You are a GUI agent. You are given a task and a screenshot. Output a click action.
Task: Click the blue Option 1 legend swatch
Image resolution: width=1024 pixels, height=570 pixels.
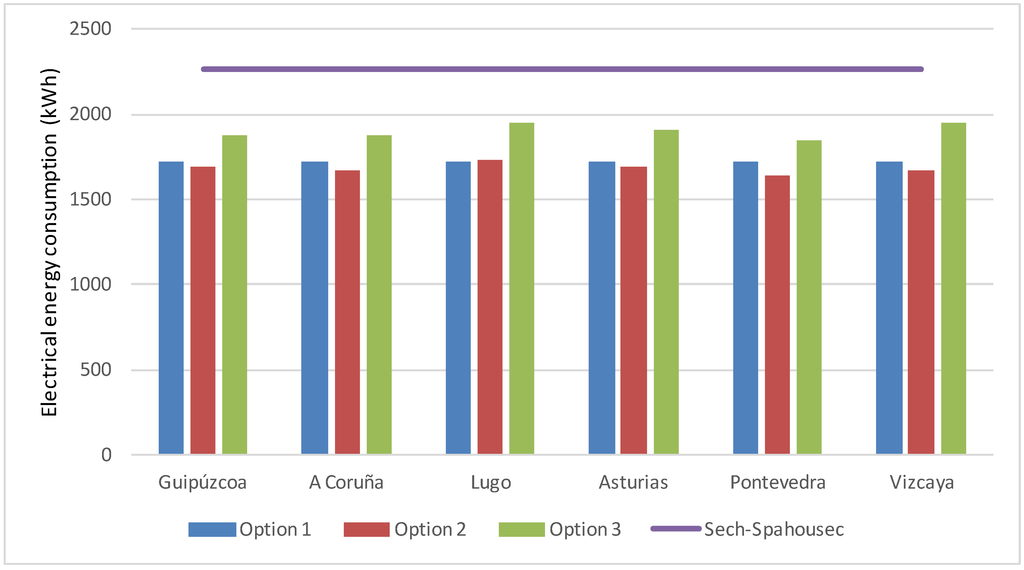211,530
